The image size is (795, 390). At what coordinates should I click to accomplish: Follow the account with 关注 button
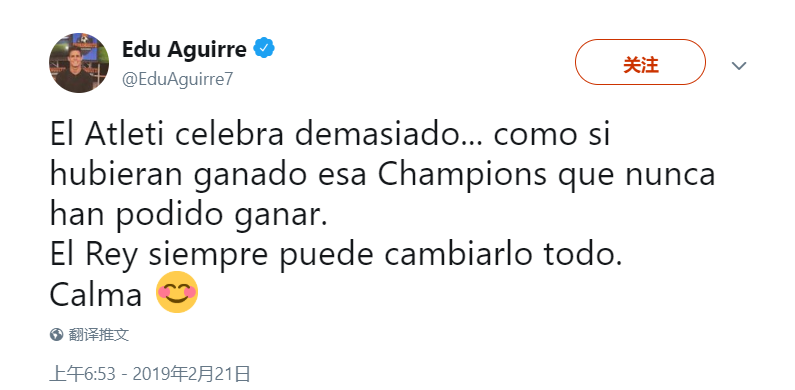[x=640, y=62]
